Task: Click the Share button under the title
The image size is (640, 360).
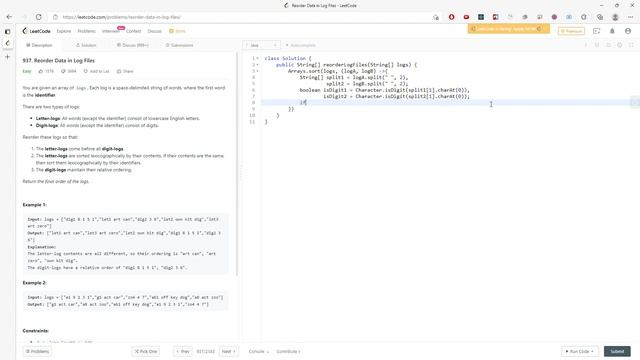Action: 125,71
